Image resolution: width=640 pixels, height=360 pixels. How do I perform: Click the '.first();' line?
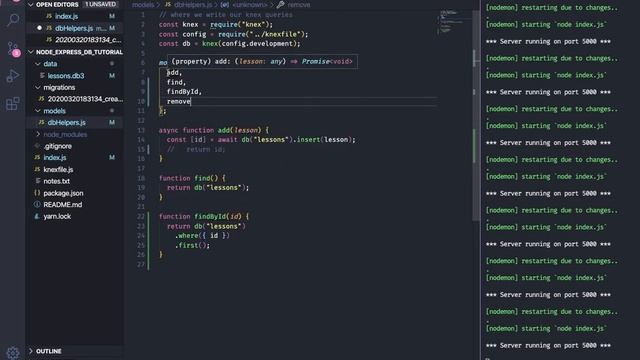(192, 245)
